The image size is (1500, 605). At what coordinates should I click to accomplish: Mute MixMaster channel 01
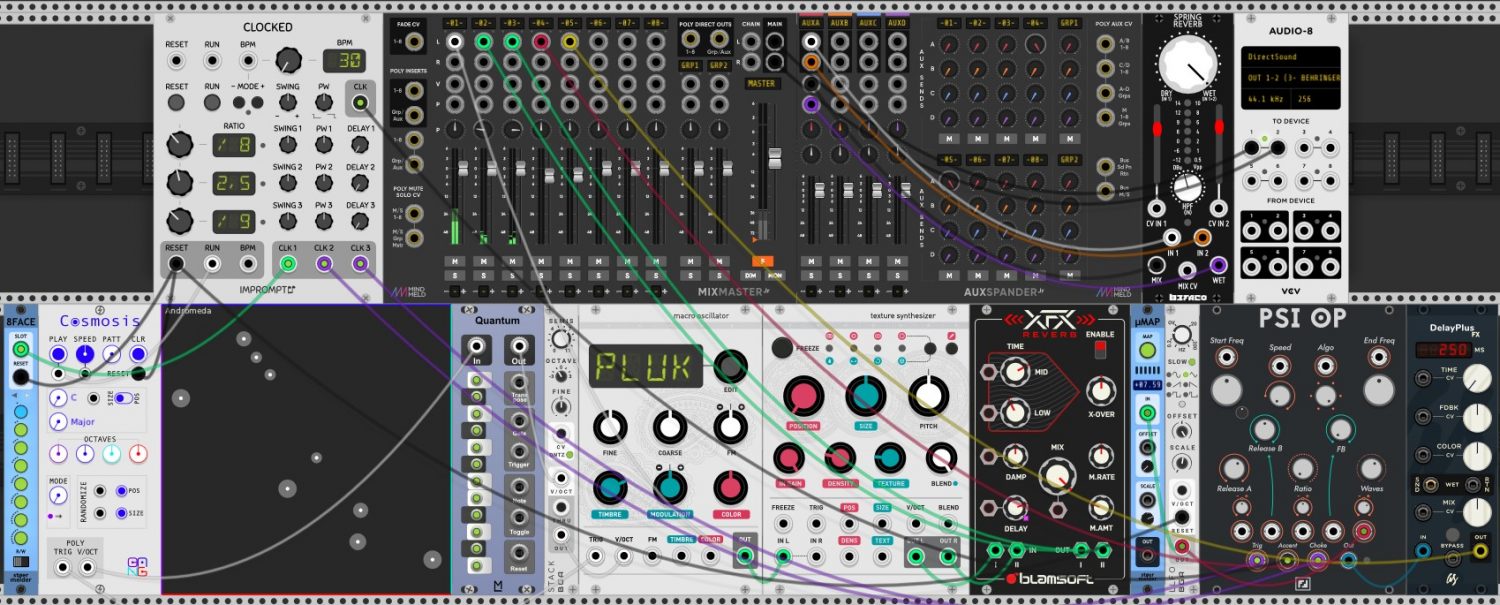point(455,261)
